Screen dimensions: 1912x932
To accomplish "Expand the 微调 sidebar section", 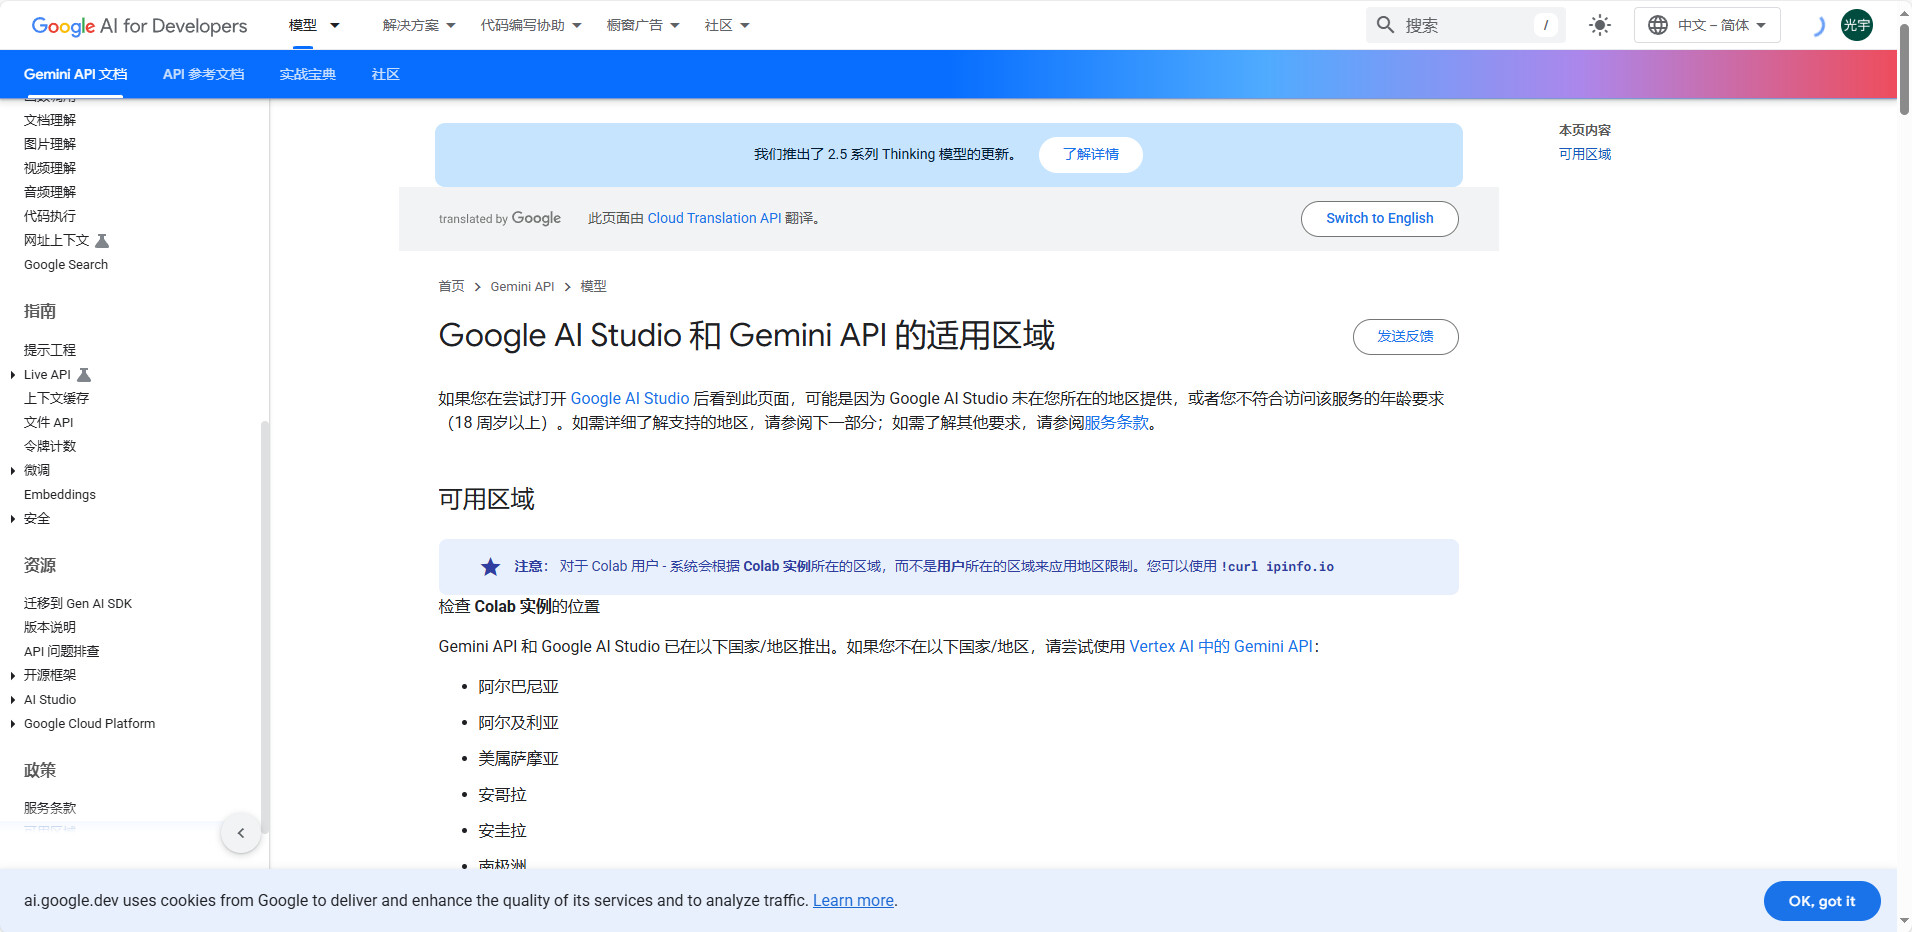I will coord(13,471).
